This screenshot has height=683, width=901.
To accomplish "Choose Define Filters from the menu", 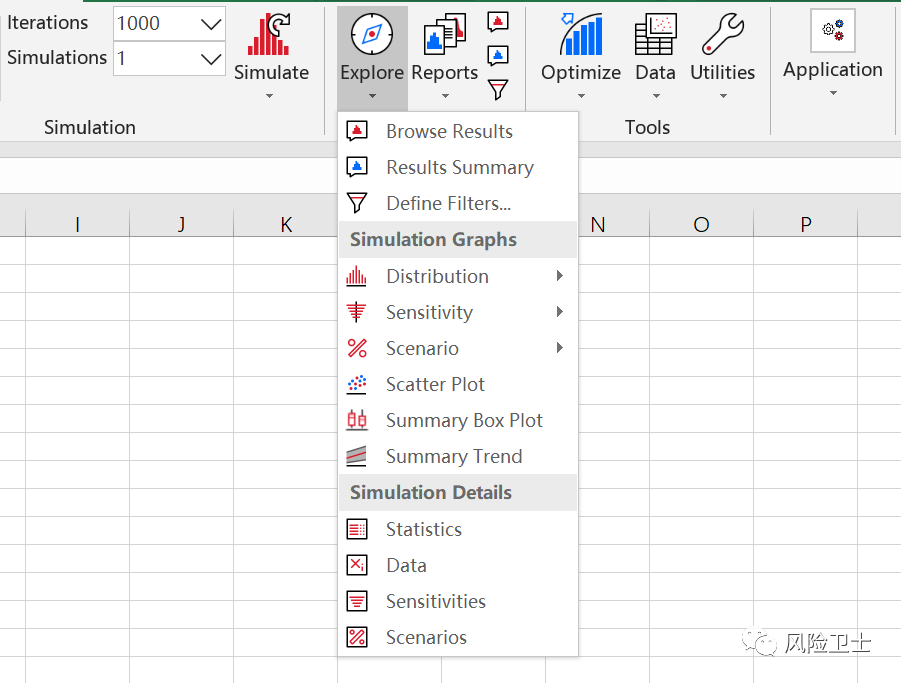I will 448,203.
